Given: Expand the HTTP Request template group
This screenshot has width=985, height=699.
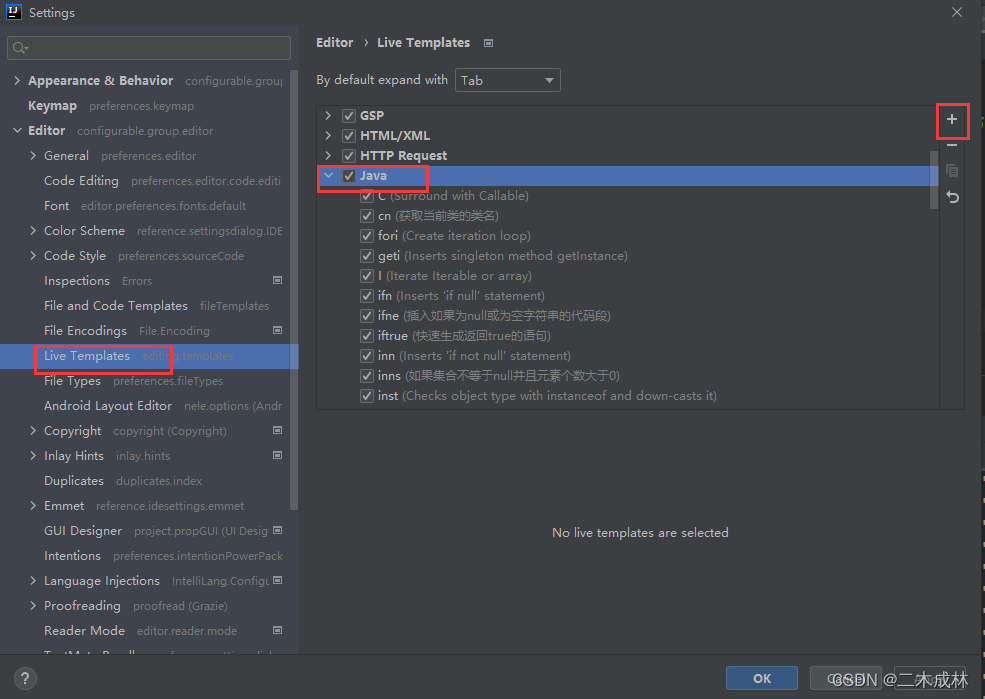Looking at the screenshot, I should tap(328, 156).
